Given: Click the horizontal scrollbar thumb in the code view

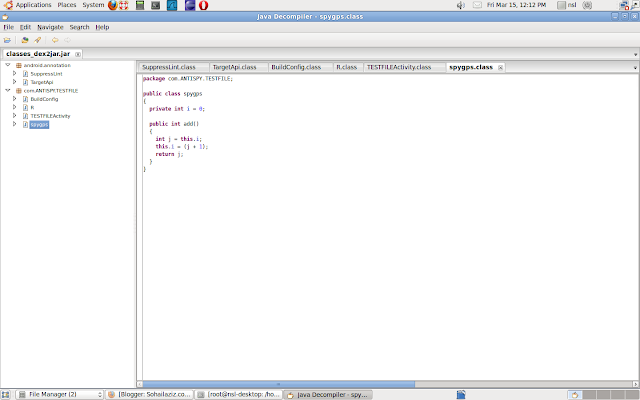Looking at the screenshot, I should (x=279, y=384).
